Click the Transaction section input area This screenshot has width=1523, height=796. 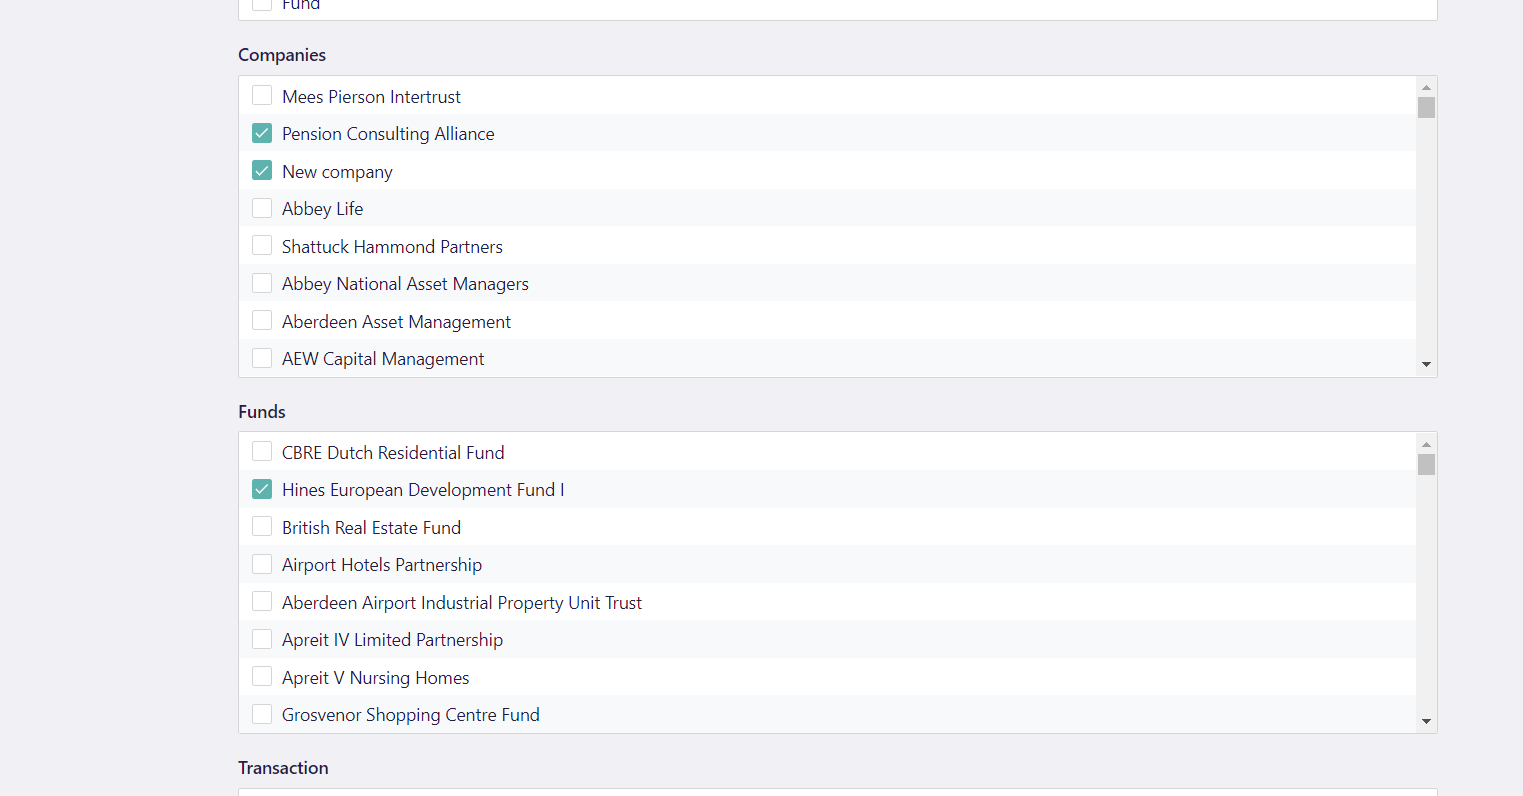click(836, 792)
